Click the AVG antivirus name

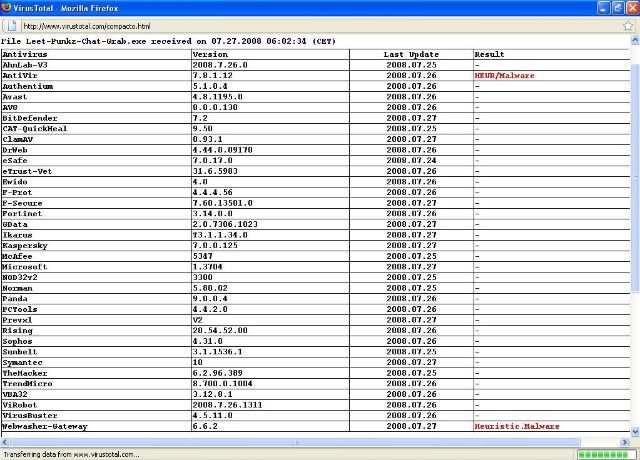(x=10, y=107)
